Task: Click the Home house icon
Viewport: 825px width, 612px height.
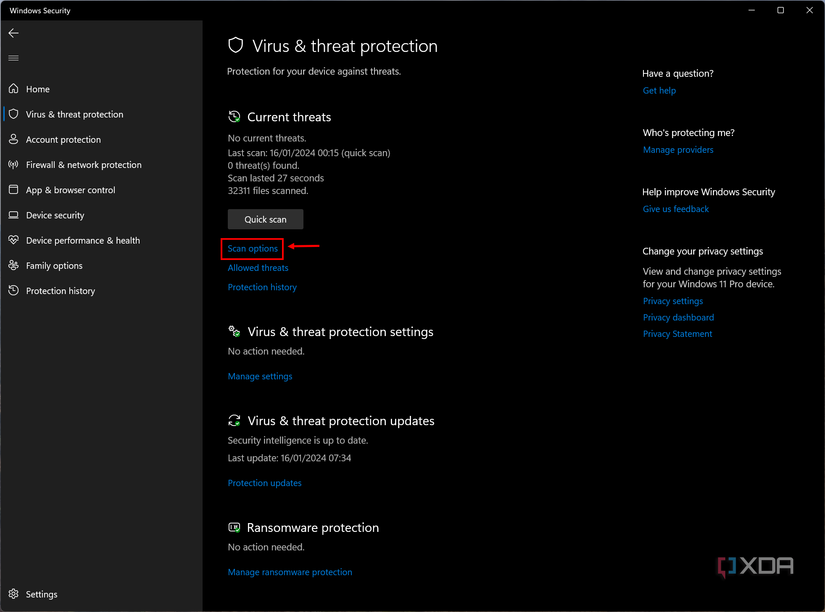Action: (14, 89)
